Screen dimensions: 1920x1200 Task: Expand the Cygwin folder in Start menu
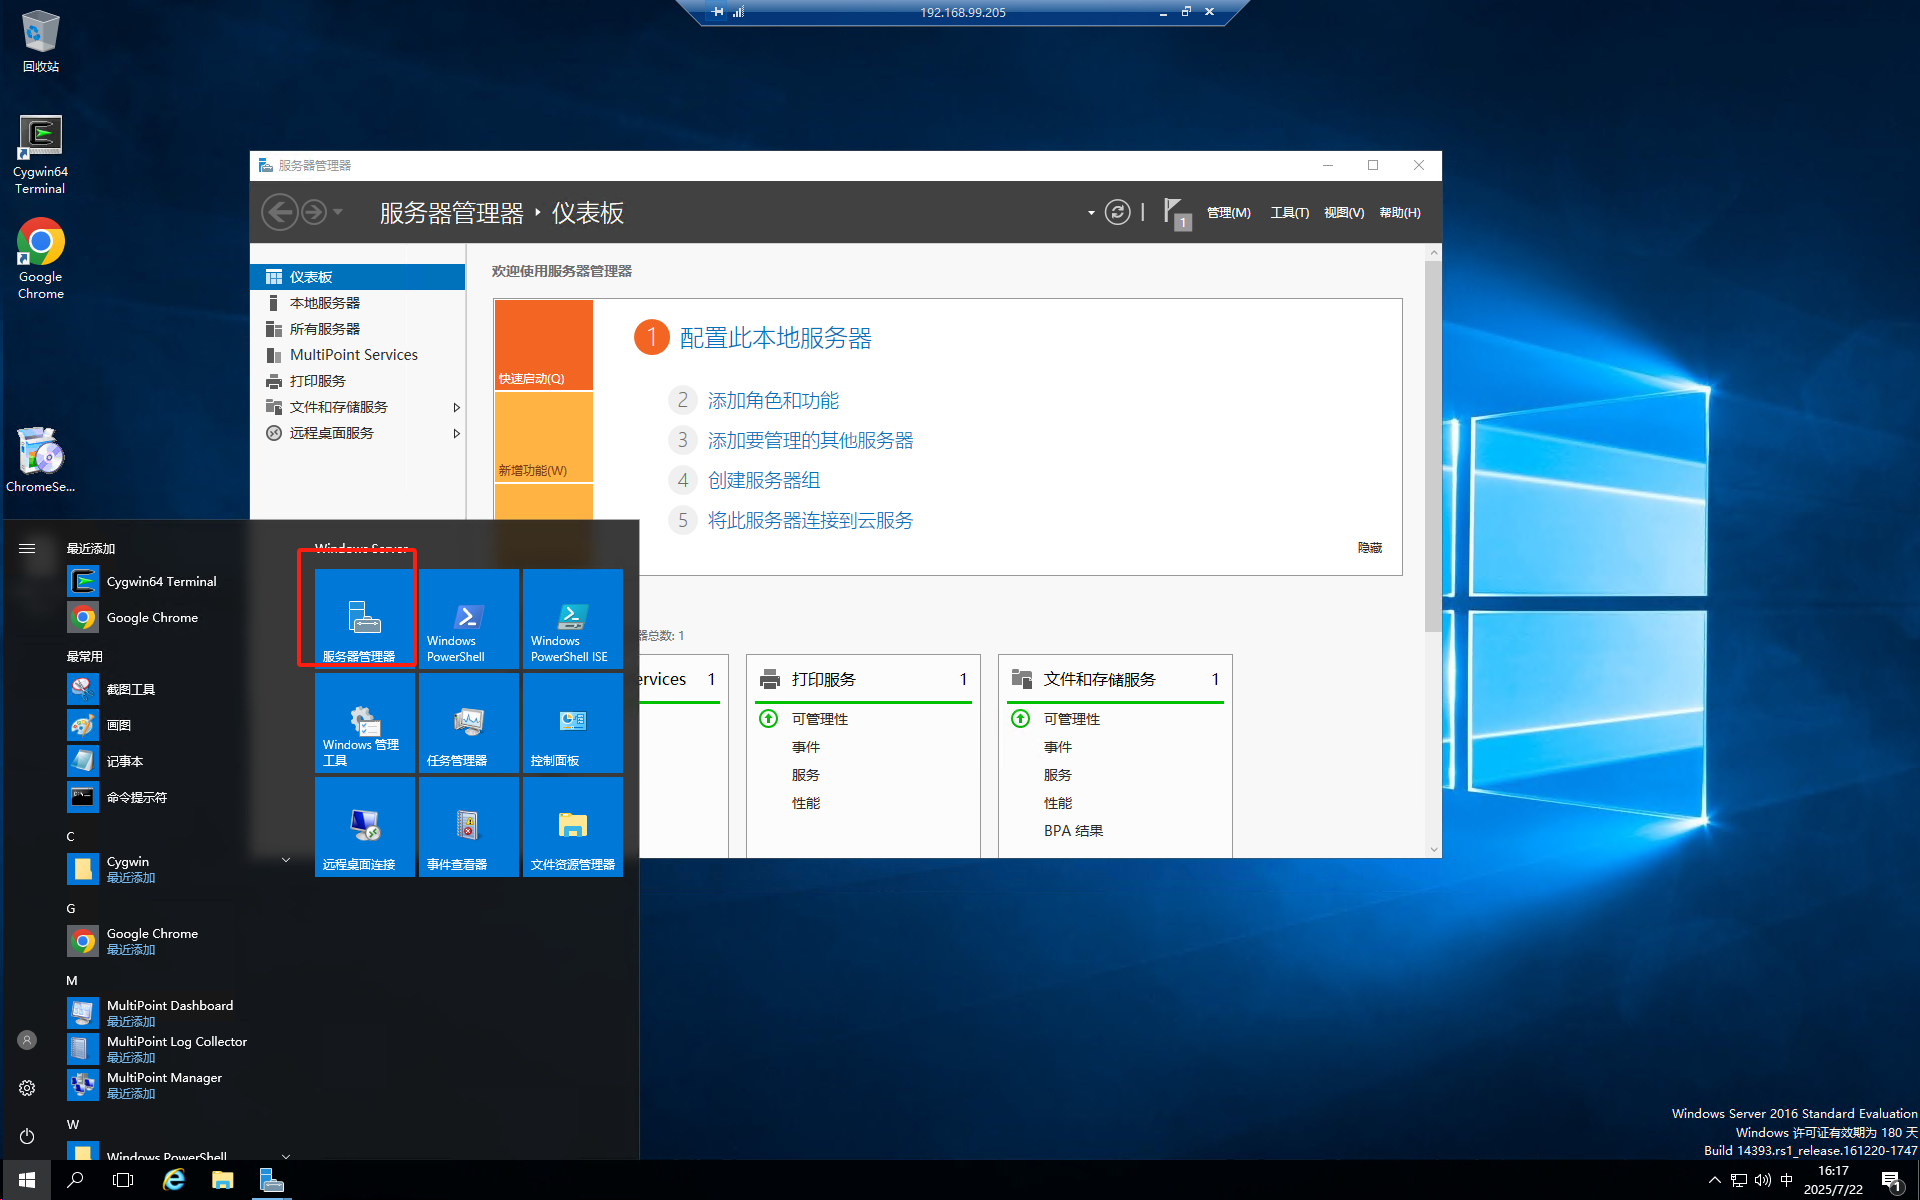coord(286,860)
